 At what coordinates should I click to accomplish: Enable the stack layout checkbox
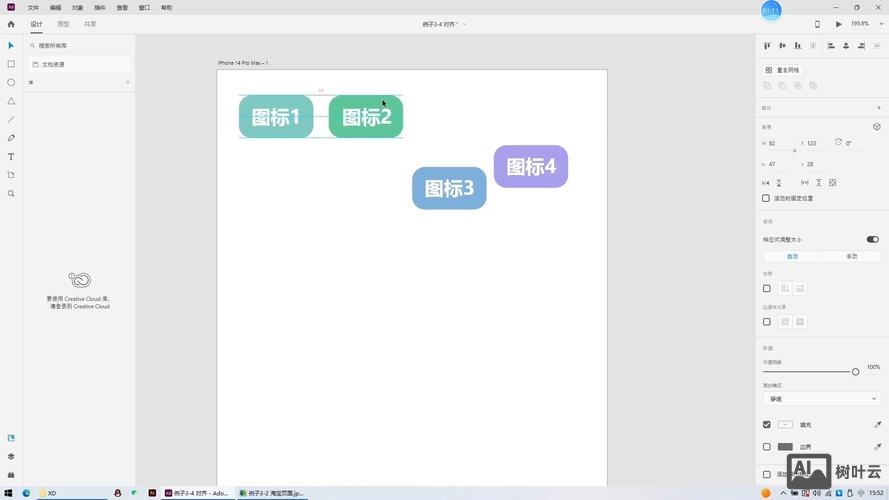click(767, 289)
